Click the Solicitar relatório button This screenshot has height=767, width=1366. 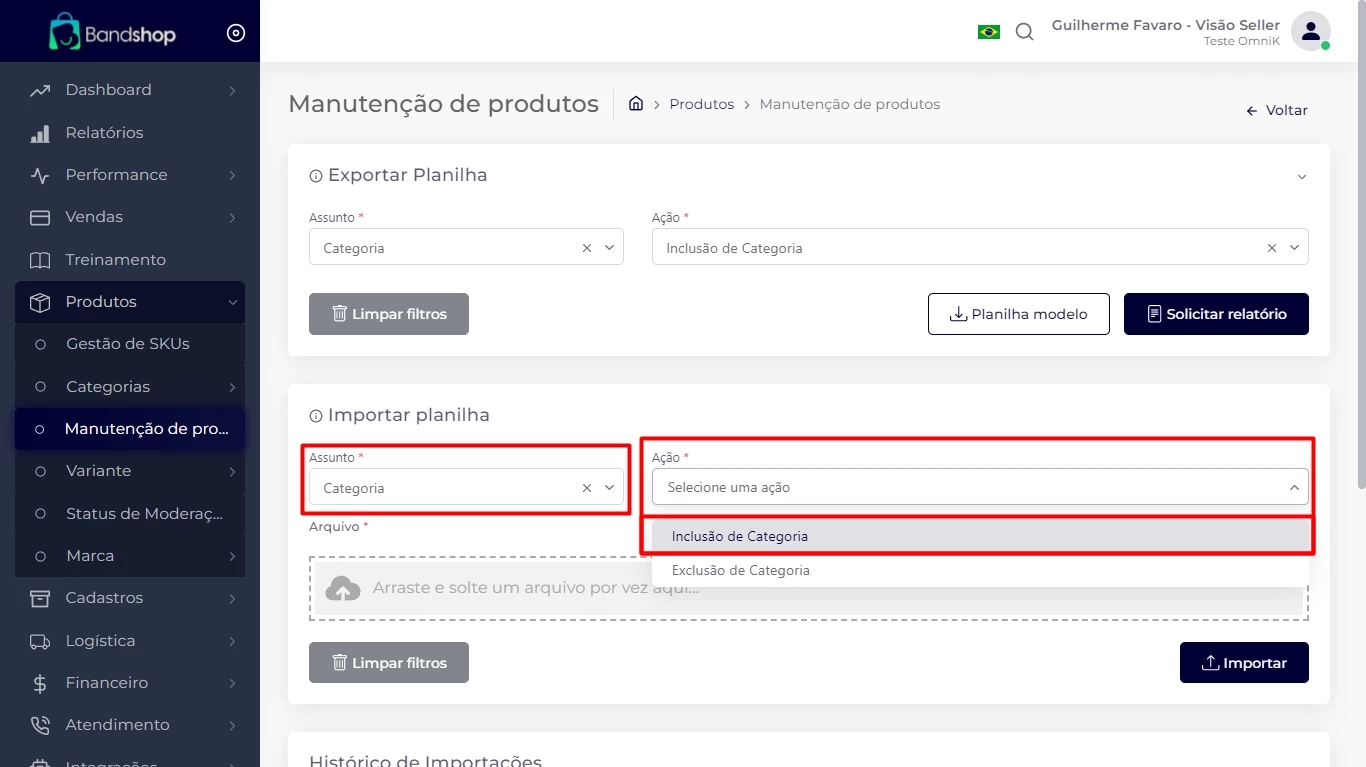[x=1215, y=314]
